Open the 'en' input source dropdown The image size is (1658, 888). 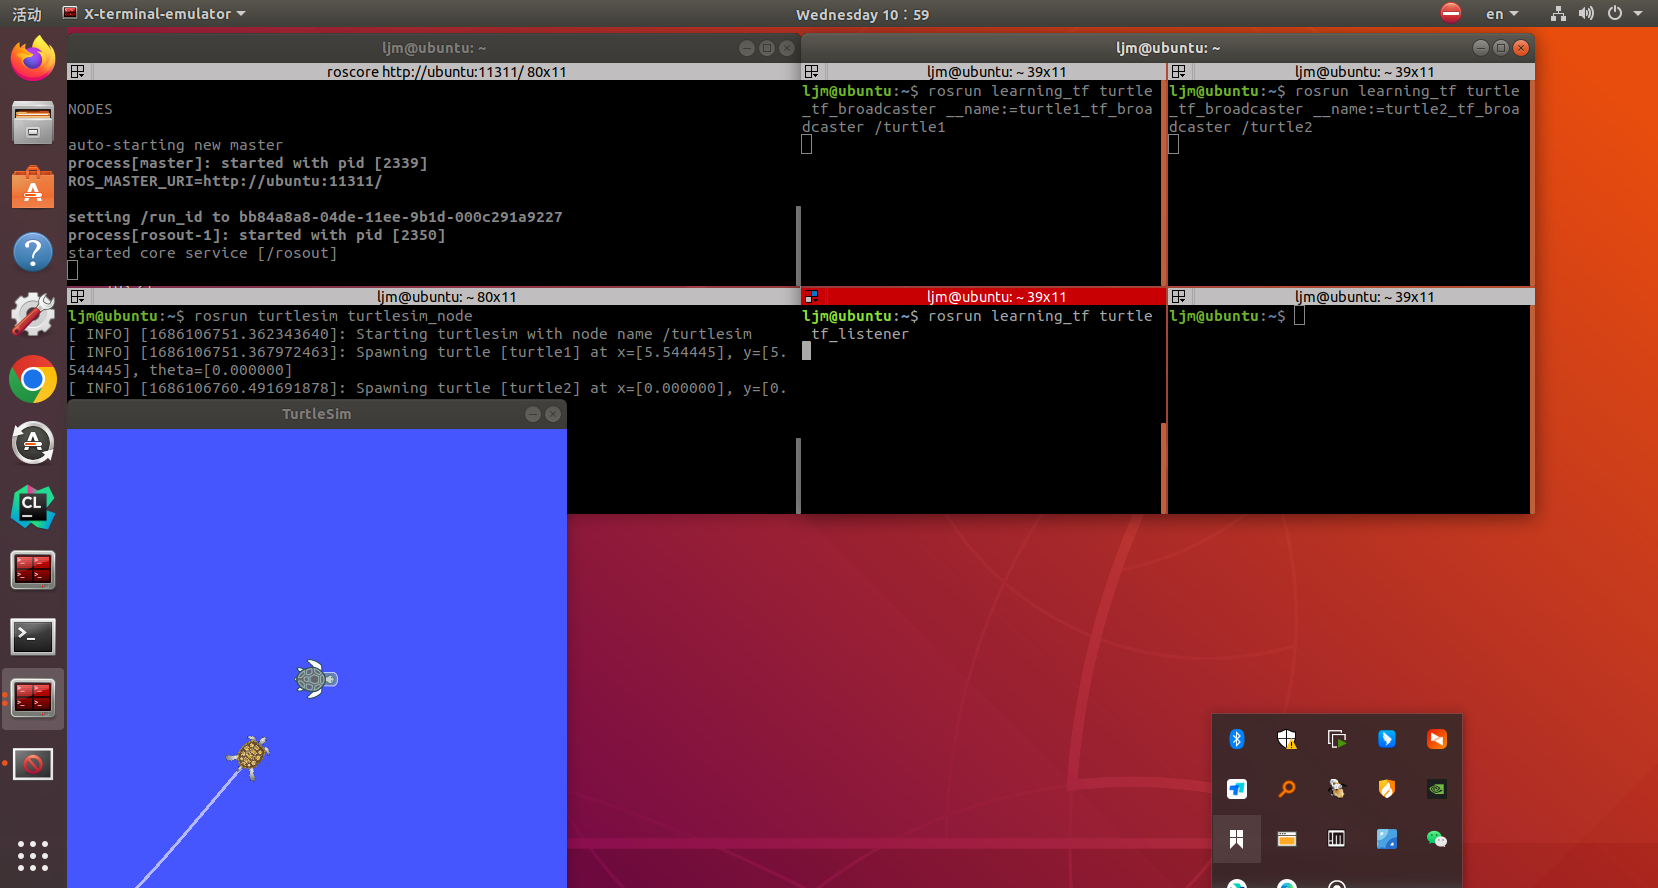pyautogui.click(x=1501, y=14)
